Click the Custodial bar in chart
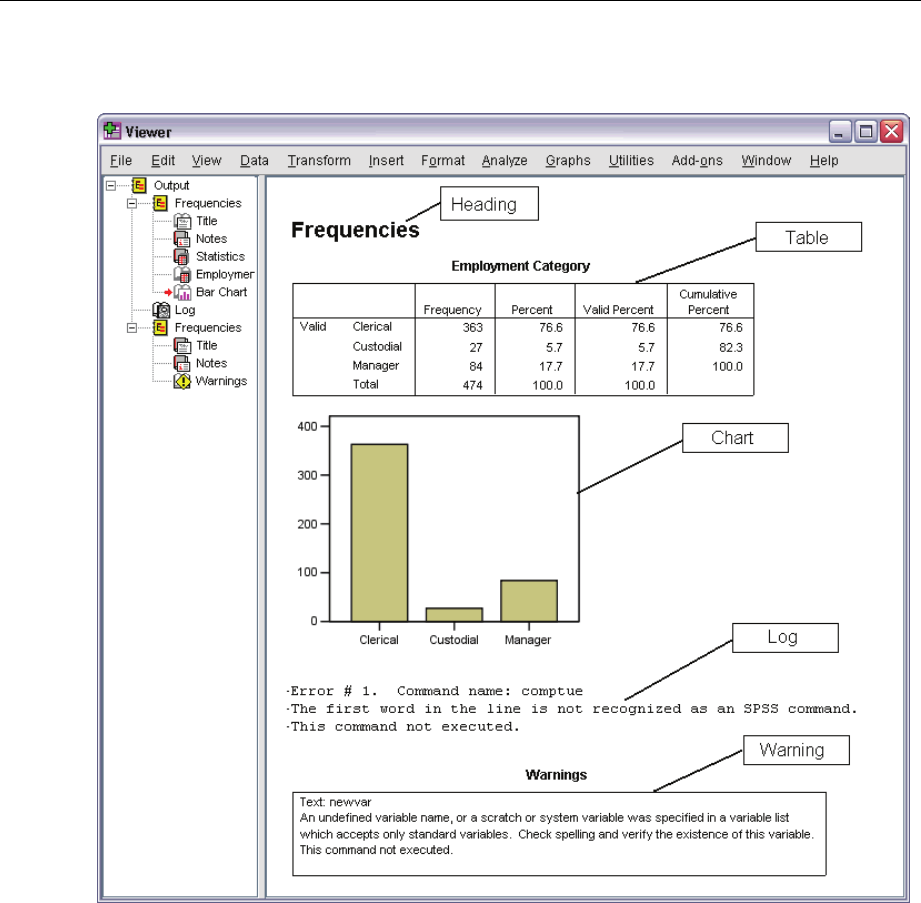 (x=454, y=615)
